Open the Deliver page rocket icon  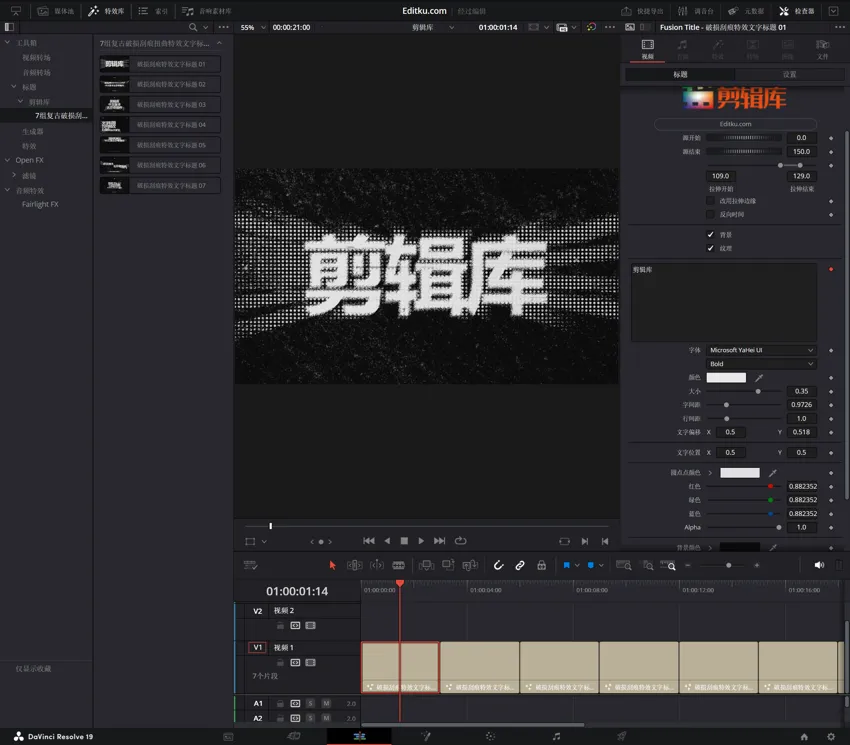621,736
